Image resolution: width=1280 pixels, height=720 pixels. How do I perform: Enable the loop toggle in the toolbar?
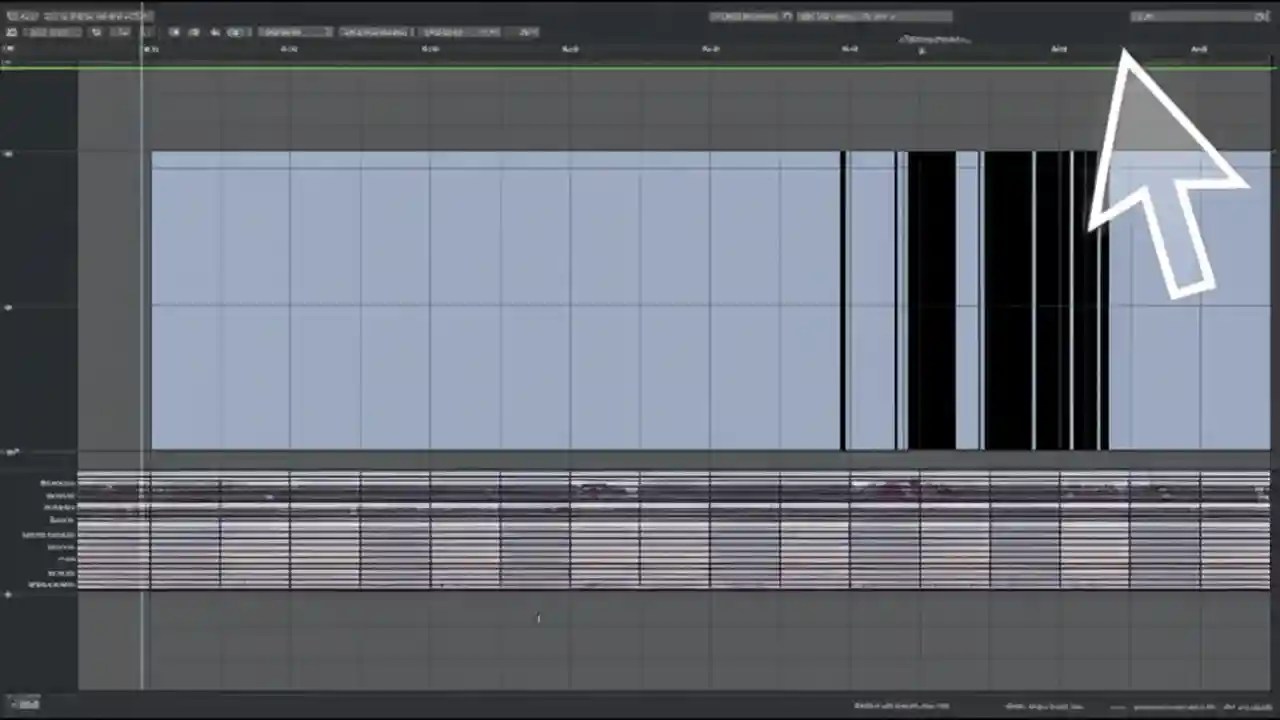tap(118, 31)
